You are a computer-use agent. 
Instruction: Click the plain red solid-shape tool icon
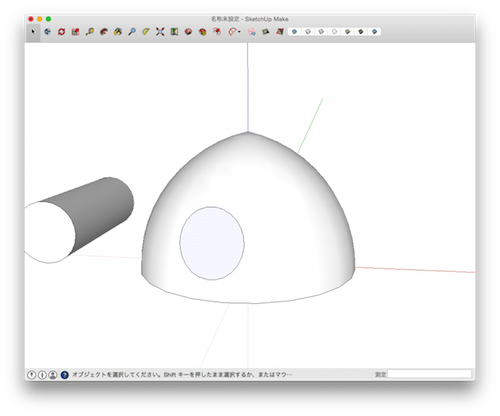click(188, 32)
